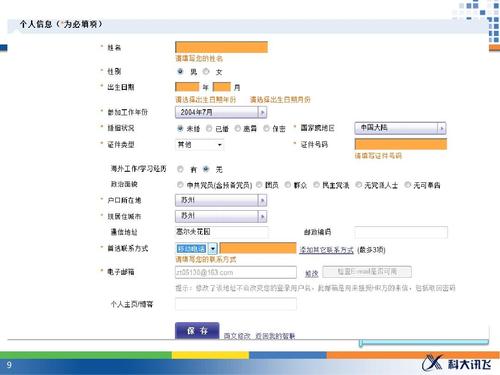Choose 有 for overseas experience
The image size is (500, 375).
click(x=180, y=169)
